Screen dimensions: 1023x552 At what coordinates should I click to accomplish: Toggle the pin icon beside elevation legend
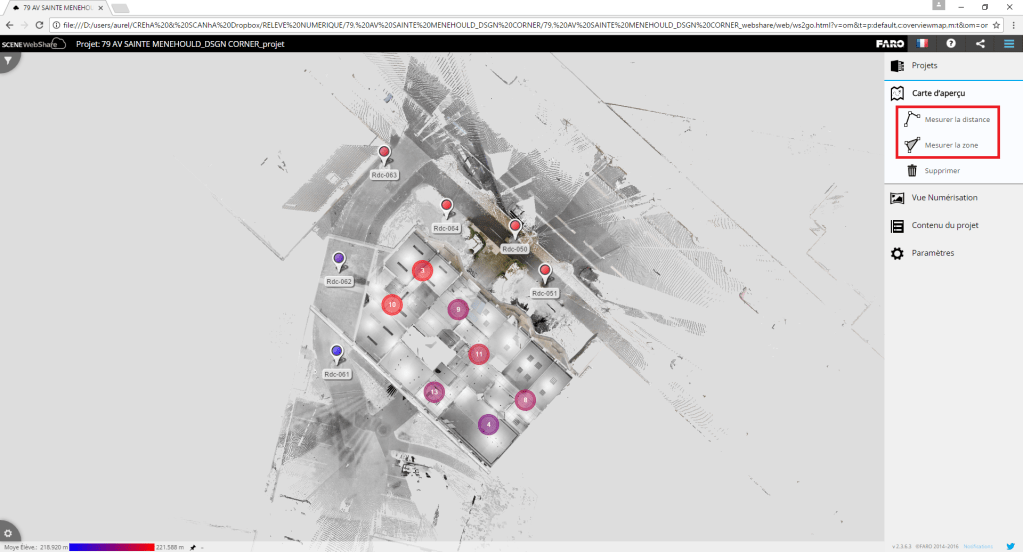pyautogui.click(x=192, y=547)
